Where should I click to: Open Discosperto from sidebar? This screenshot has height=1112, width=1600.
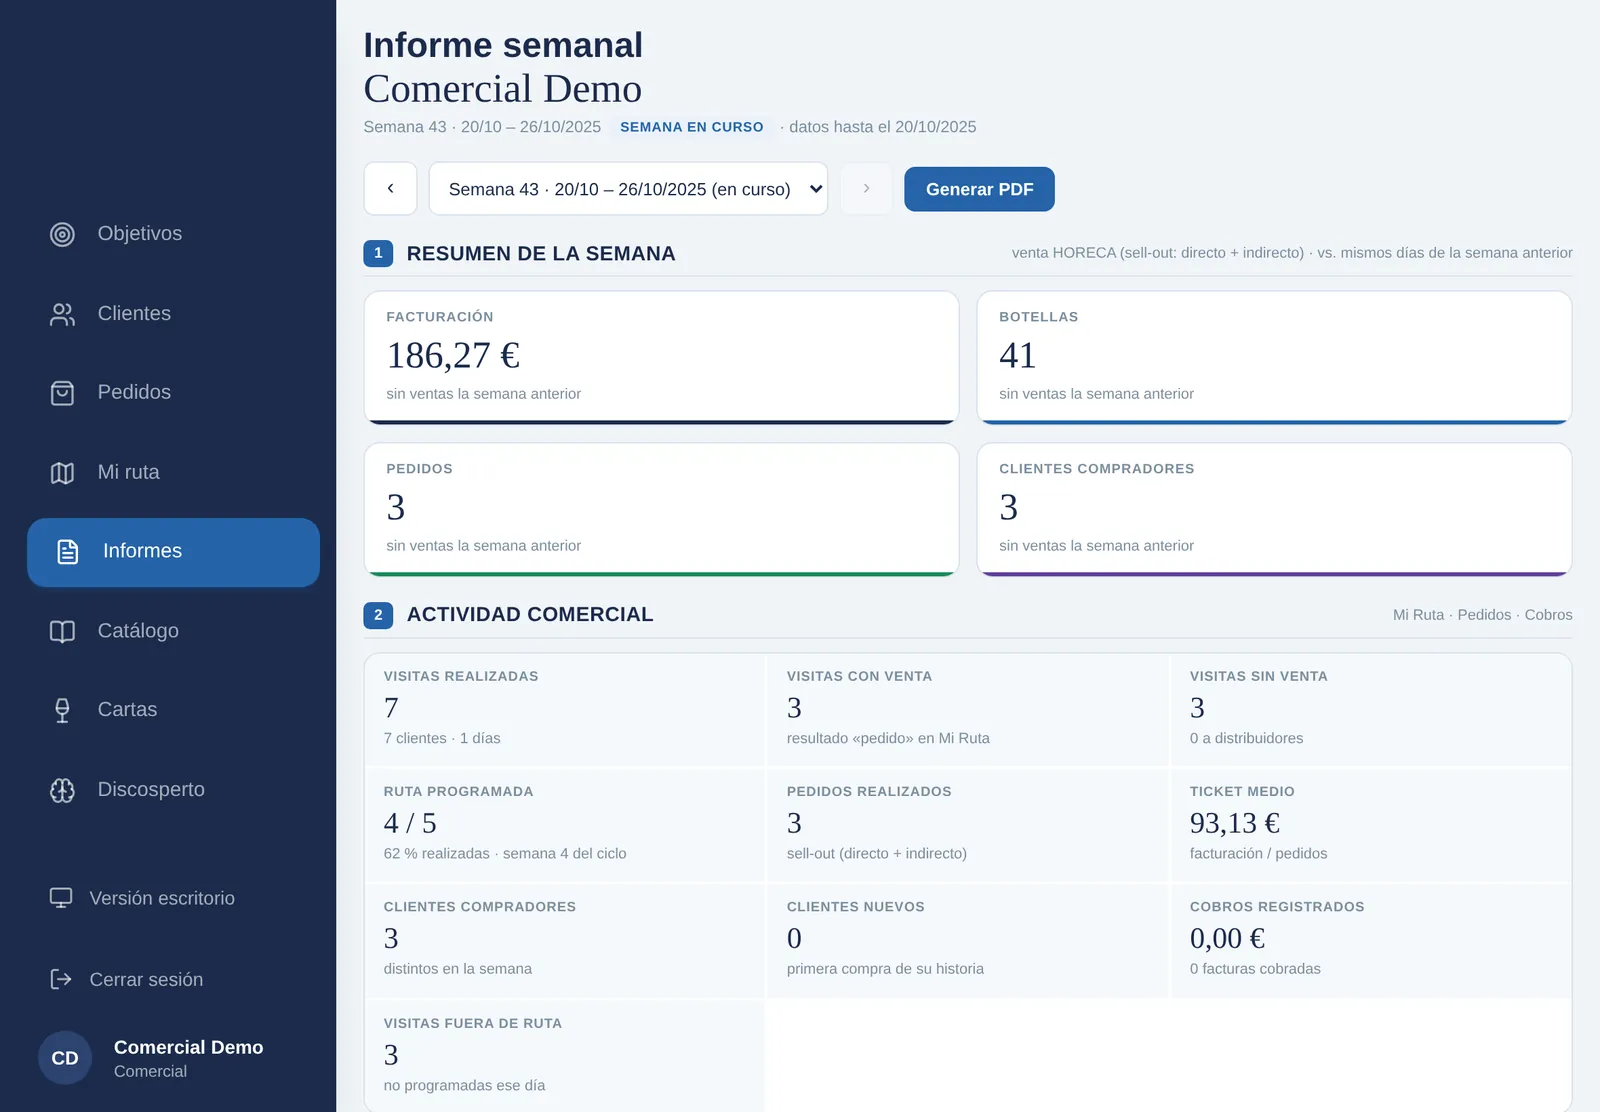pyautogui.click(x=173, y=790)
